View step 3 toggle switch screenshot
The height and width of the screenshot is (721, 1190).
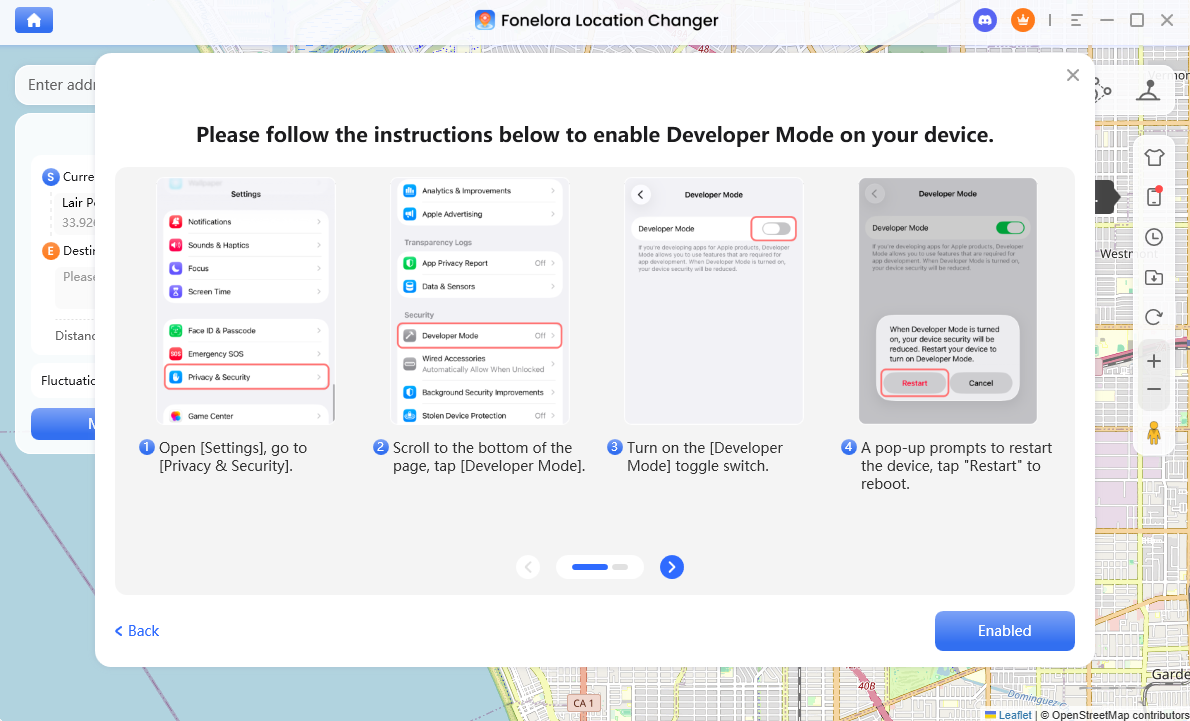713,301
